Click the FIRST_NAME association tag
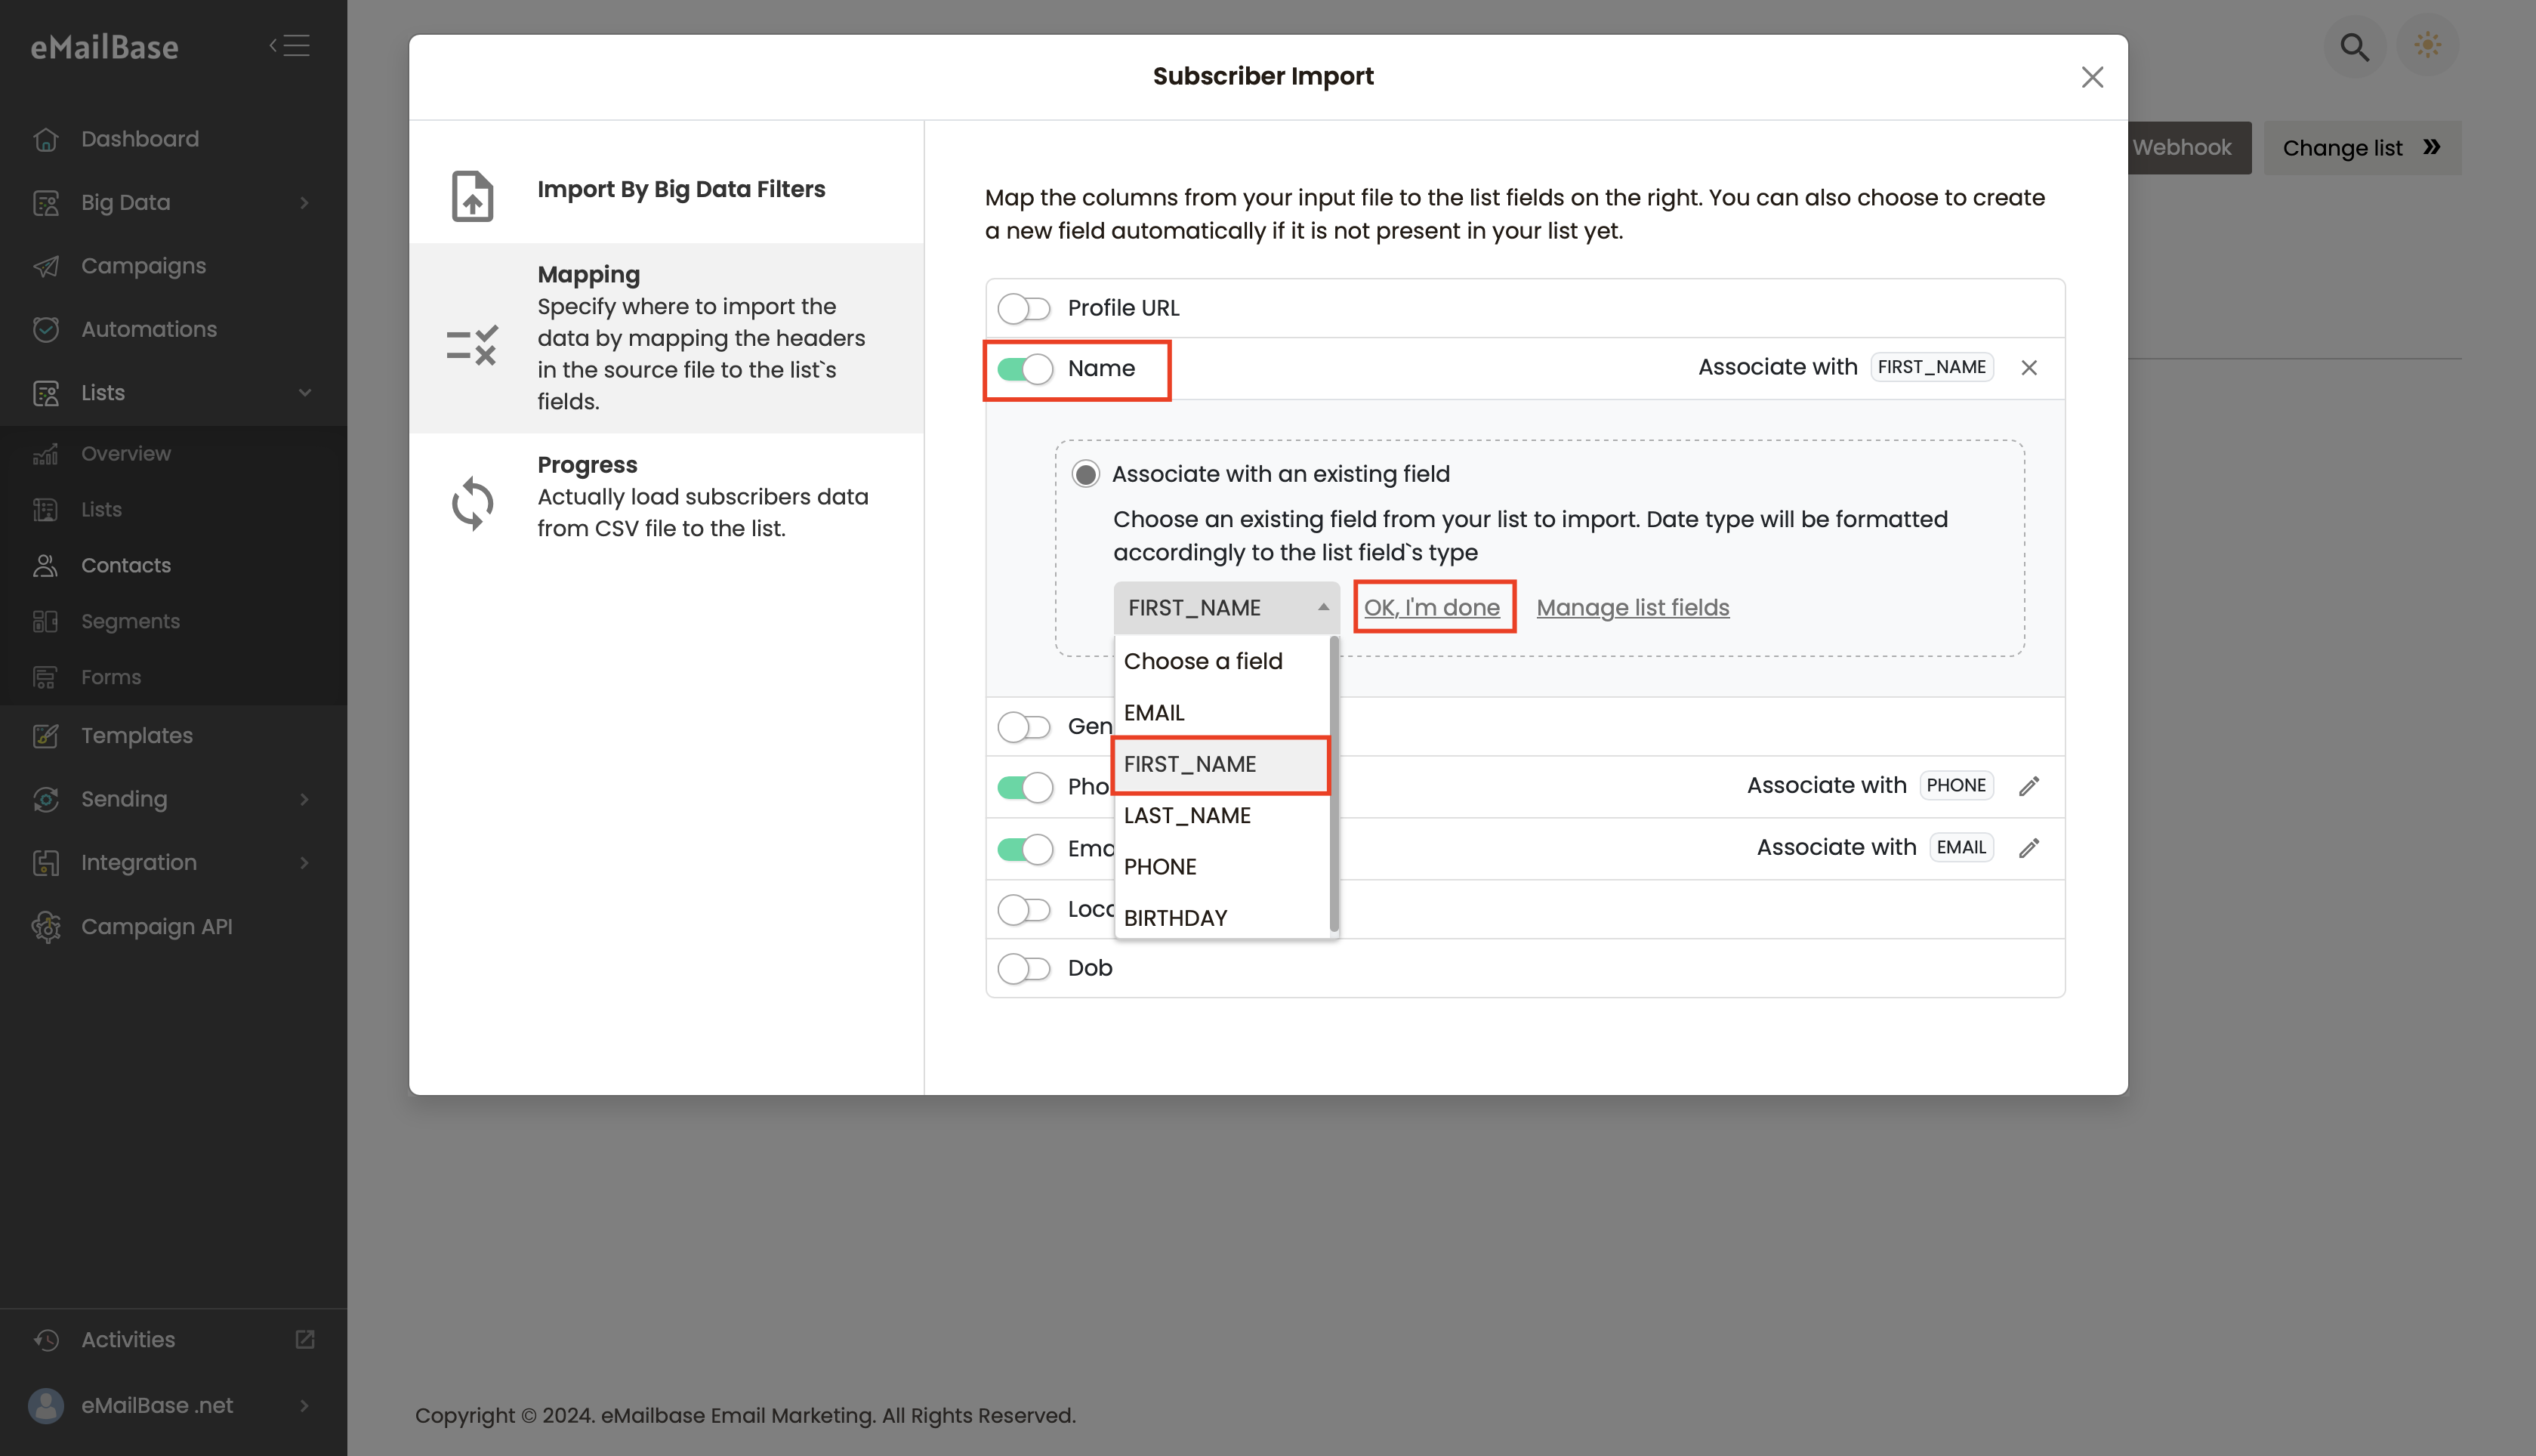 point(1931,367)
